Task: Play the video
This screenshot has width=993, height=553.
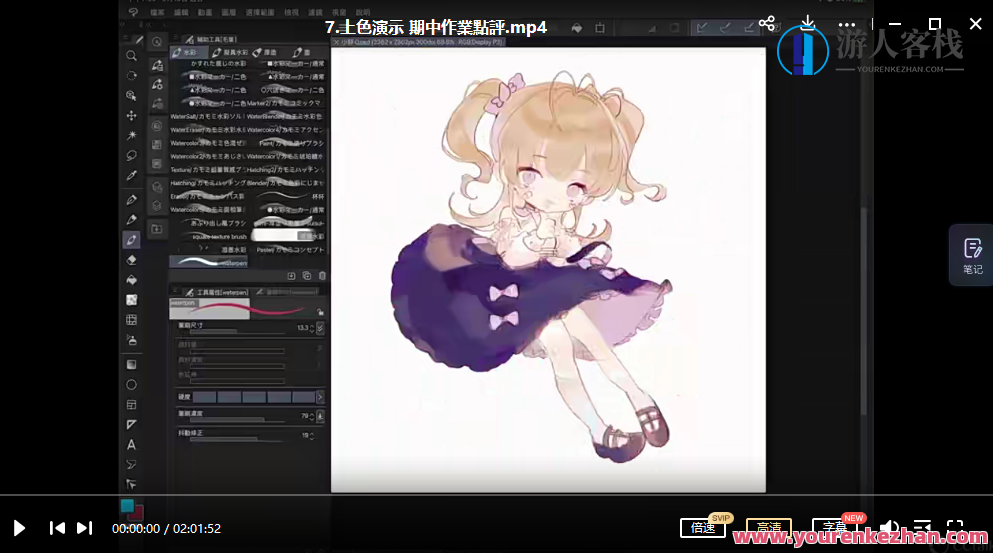Action: [19, 528]
